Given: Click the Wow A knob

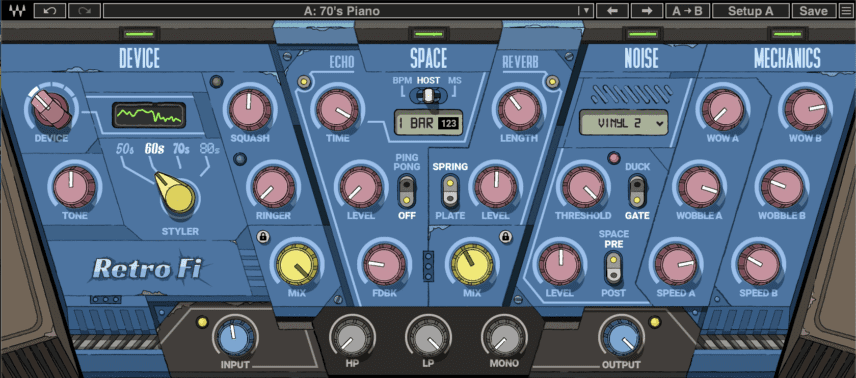Looking at the screenshot, I should 723,109.
